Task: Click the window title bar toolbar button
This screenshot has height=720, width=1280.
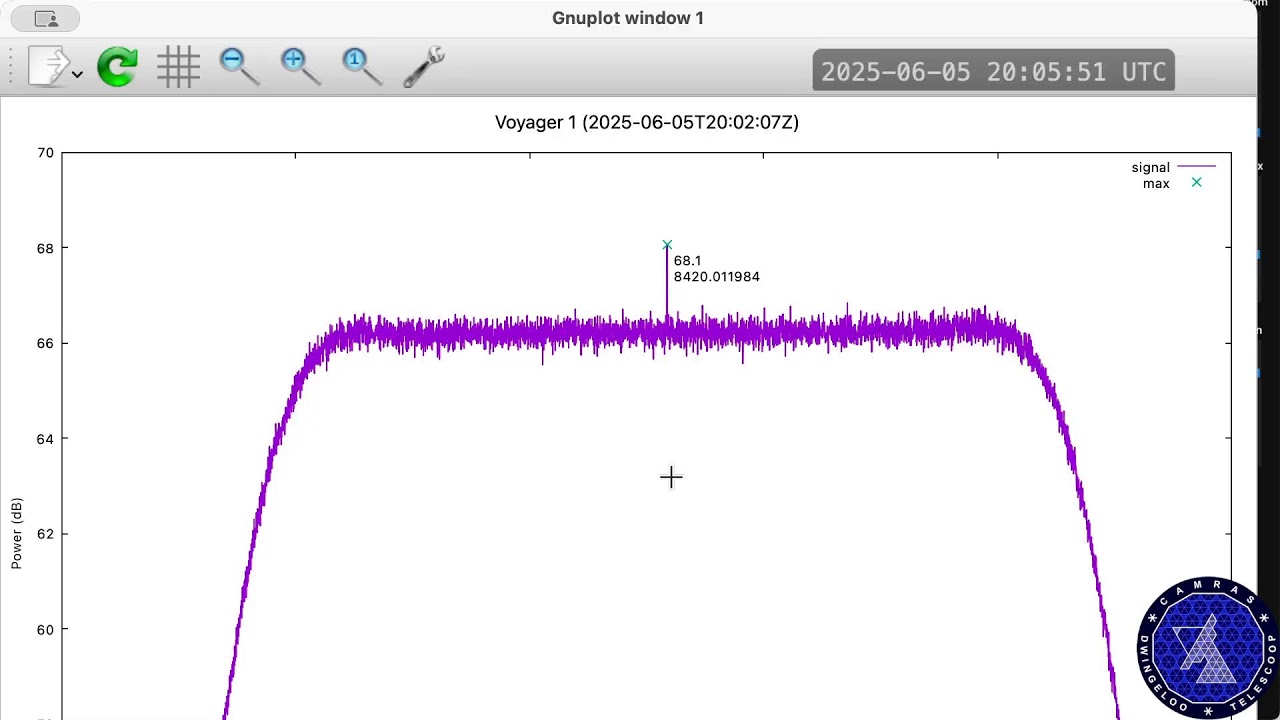Action: tap(47, 18)
